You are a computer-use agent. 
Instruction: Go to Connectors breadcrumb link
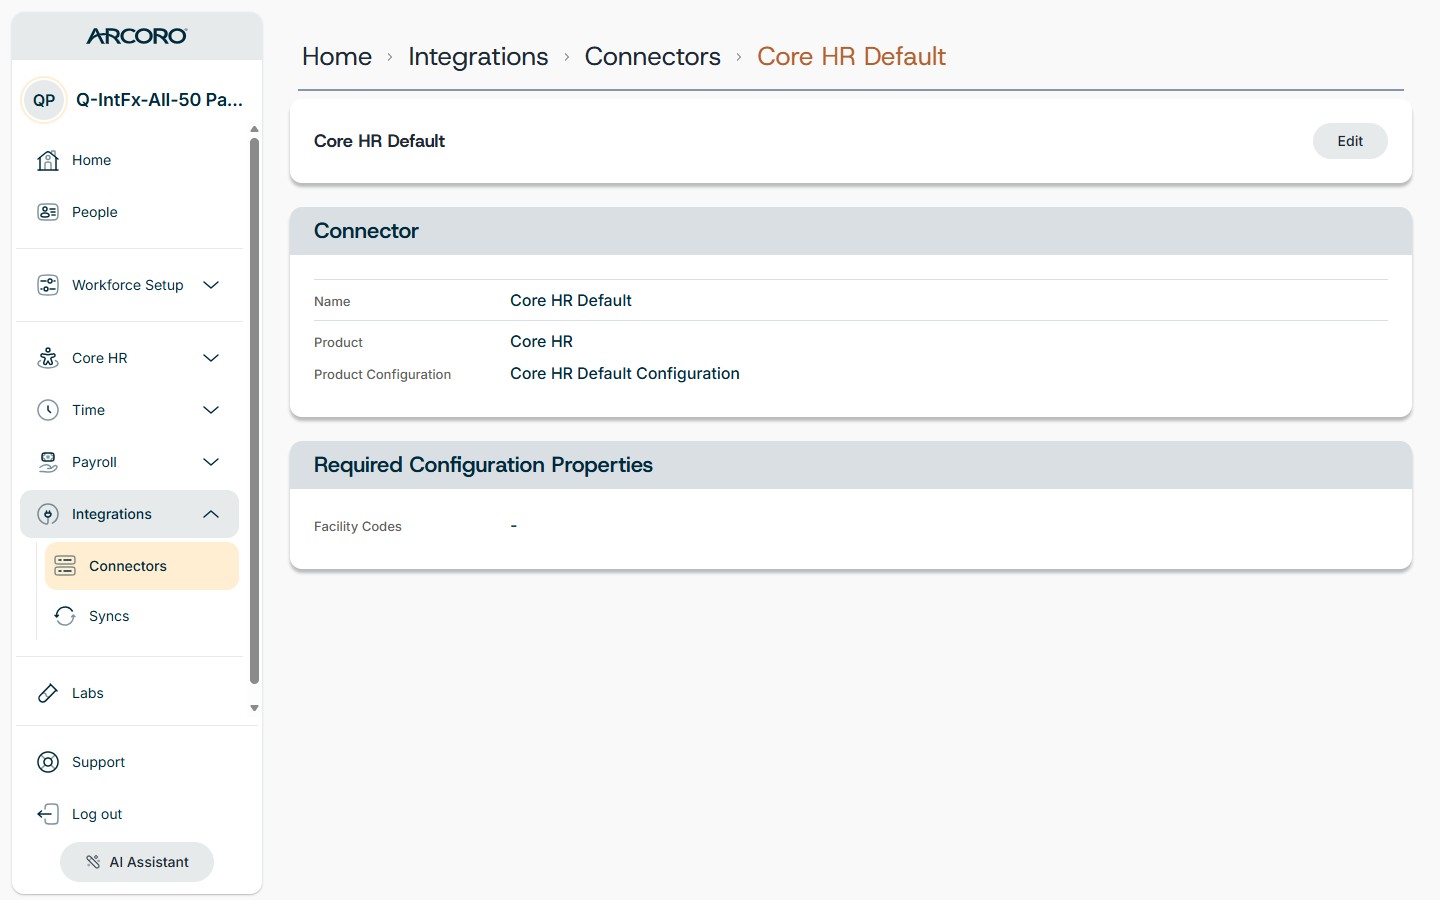click(x=653, y=56)
